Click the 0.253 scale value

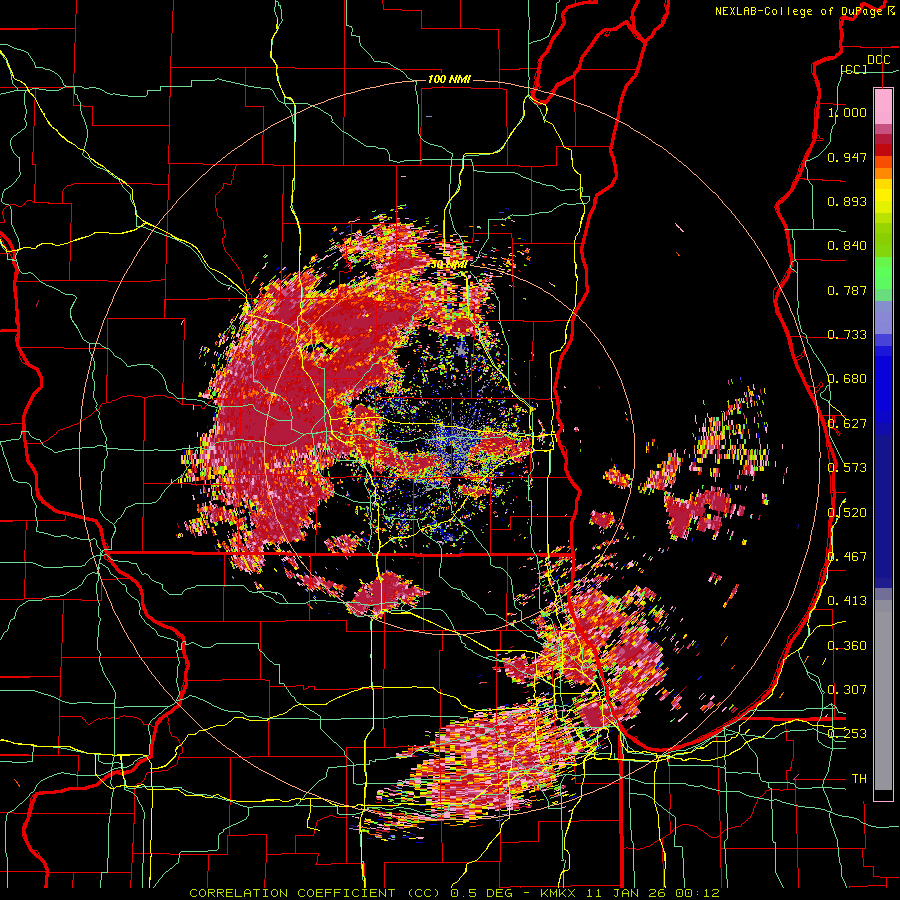[847, 734]
